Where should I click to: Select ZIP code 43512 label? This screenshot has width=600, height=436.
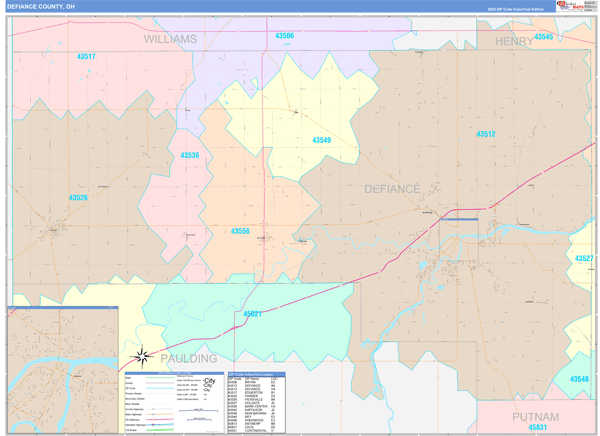point(485,134)
